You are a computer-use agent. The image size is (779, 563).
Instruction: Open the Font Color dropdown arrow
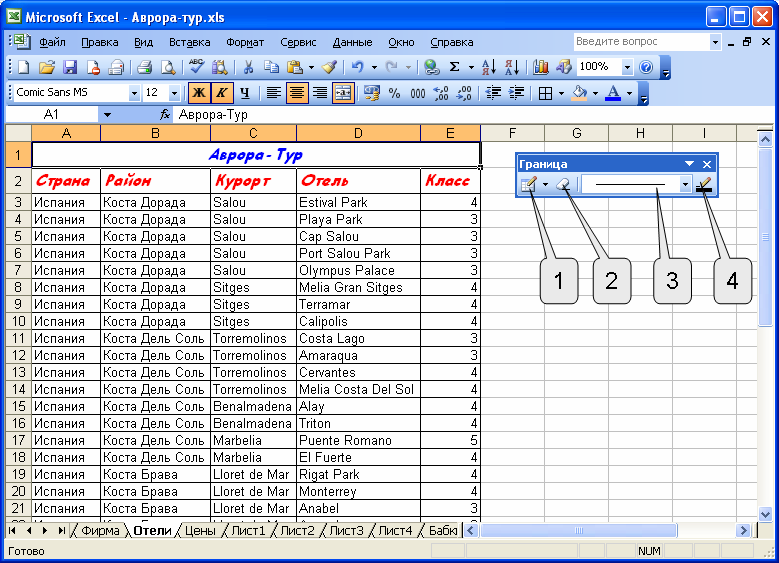629,93
